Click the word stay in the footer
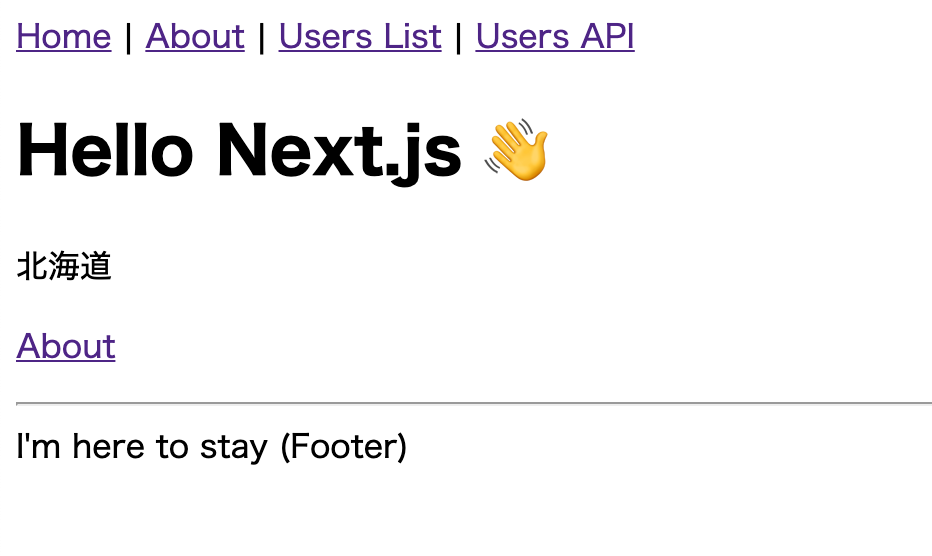 point(234,448)
